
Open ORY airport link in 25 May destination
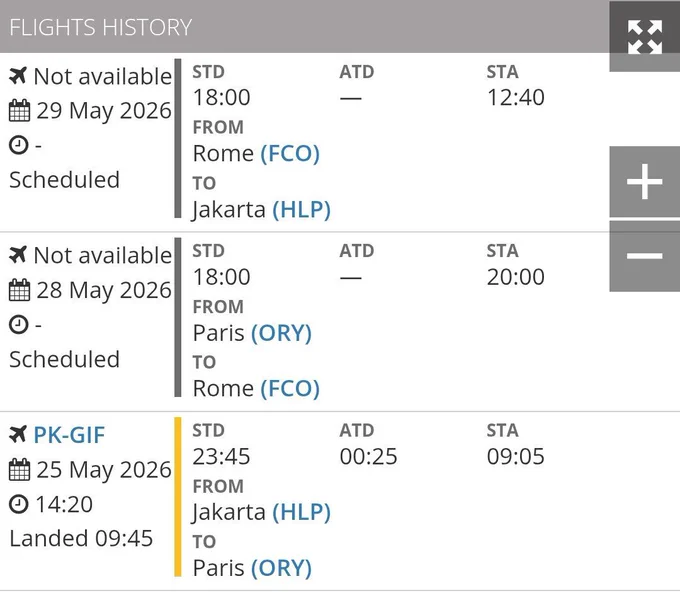click(281, 568)
